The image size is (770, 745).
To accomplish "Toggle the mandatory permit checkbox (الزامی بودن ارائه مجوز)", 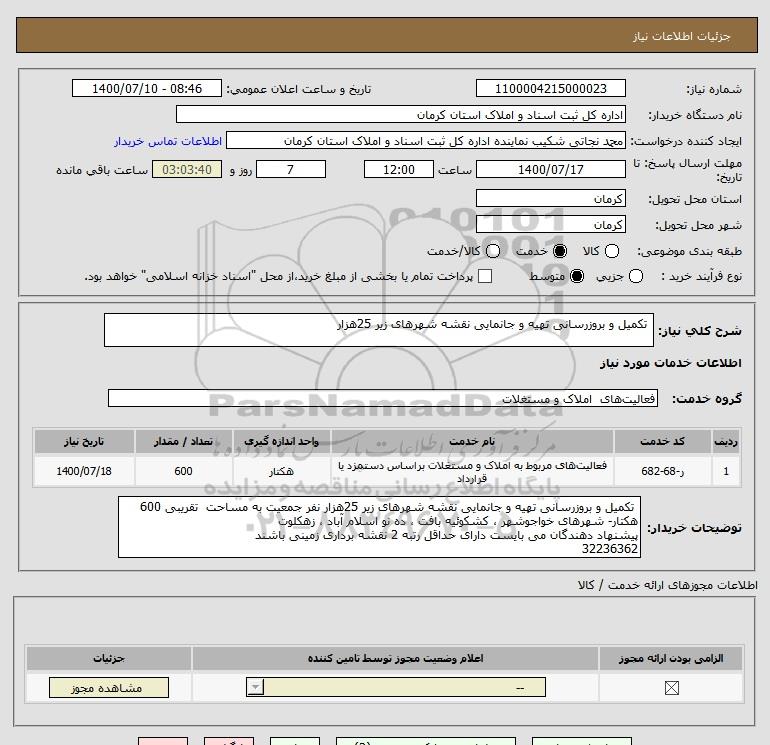I will click(671, 688).
